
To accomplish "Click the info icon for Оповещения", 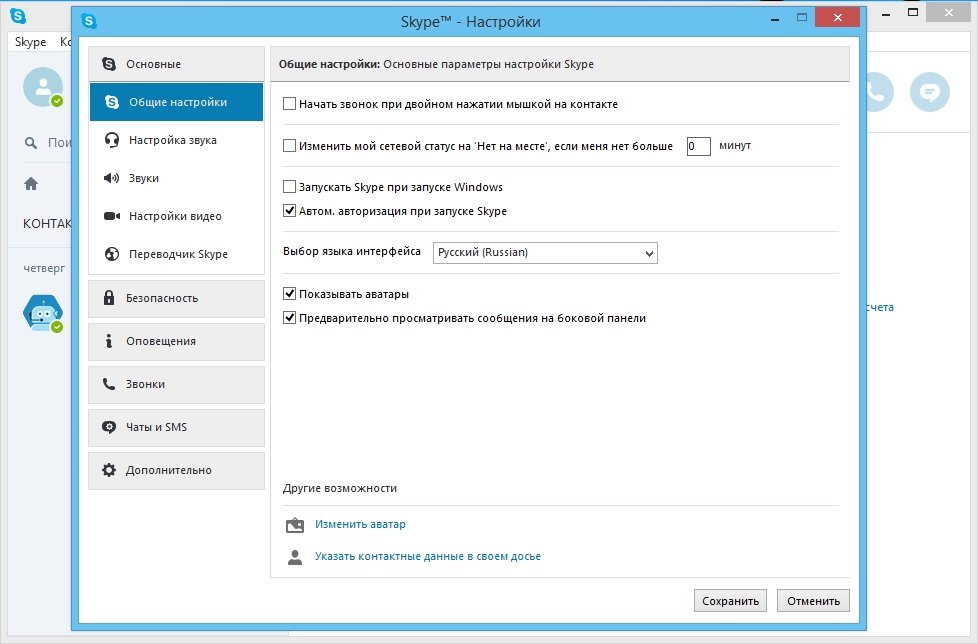I will tap(109, 340).
